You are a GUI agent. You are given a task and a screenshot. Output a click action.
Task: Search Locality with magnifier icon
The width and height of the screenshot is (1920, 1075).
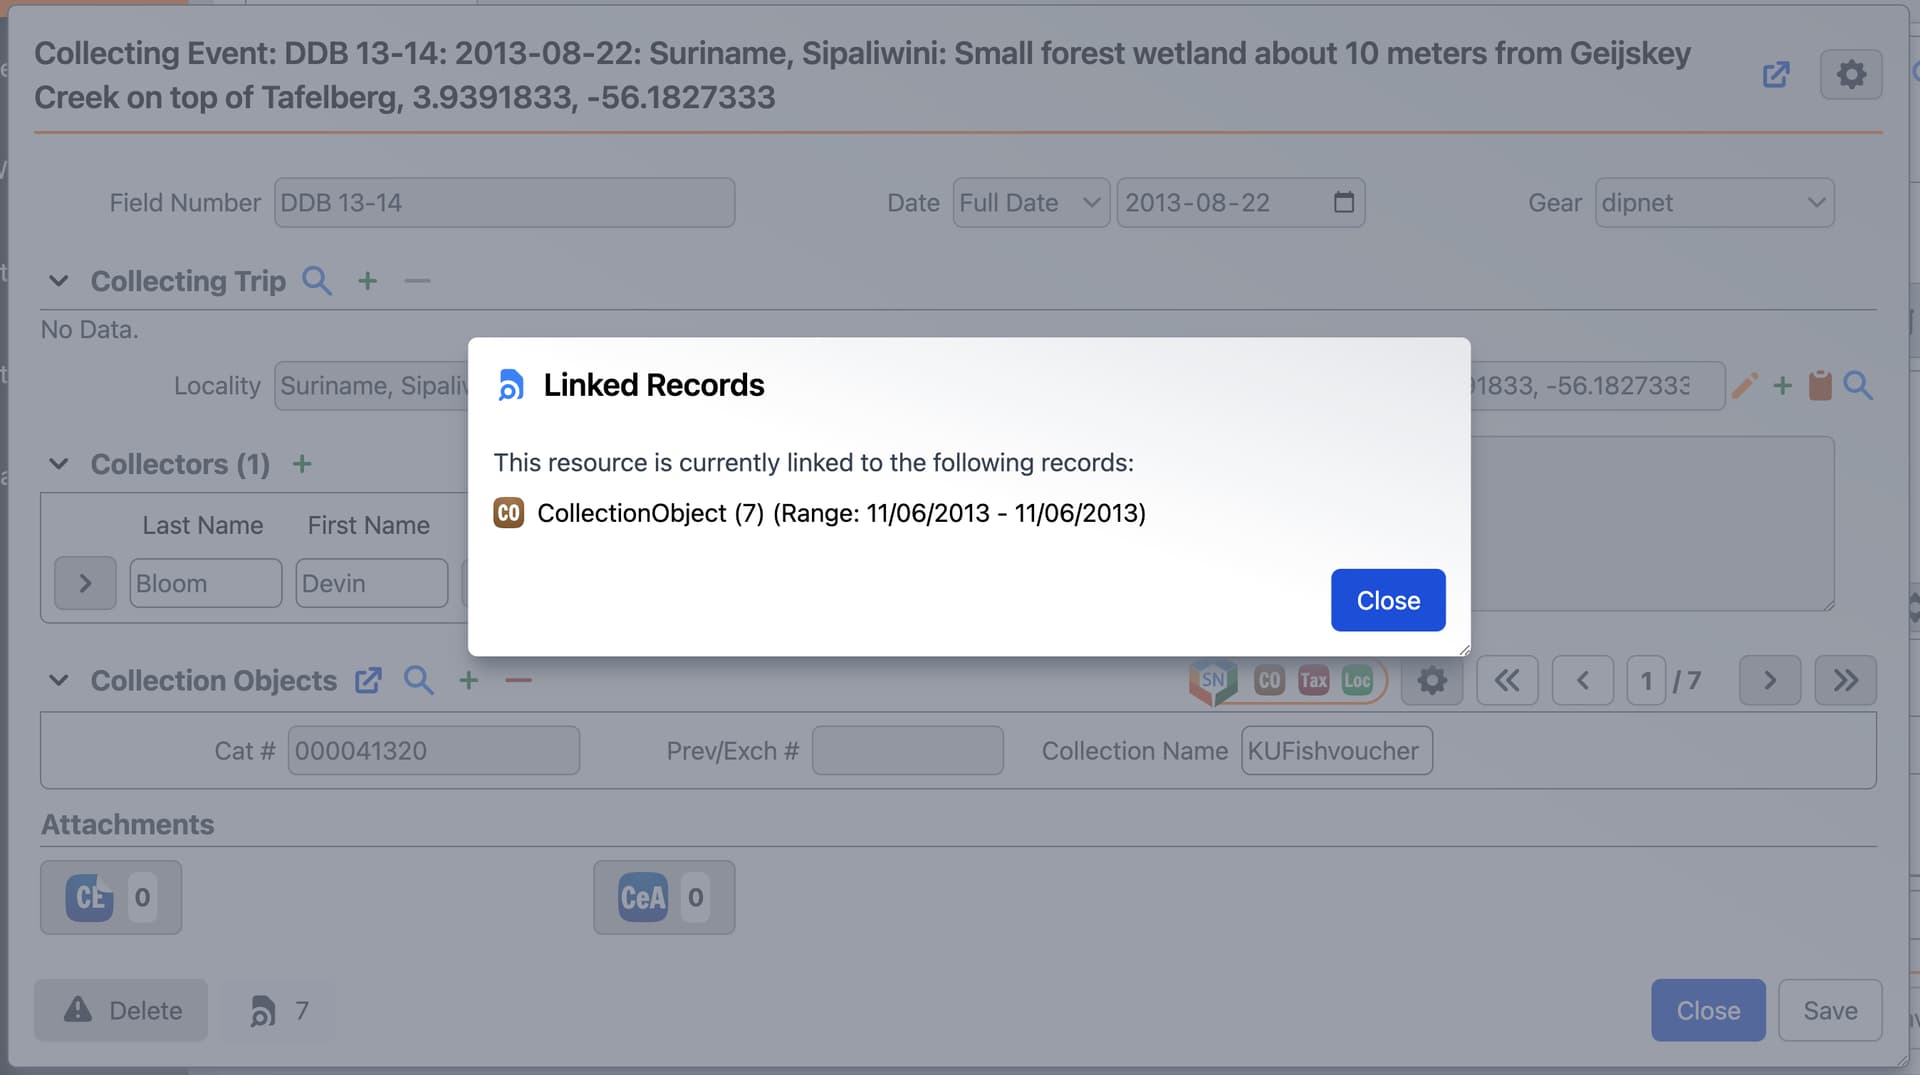(x=1858, y=386)
